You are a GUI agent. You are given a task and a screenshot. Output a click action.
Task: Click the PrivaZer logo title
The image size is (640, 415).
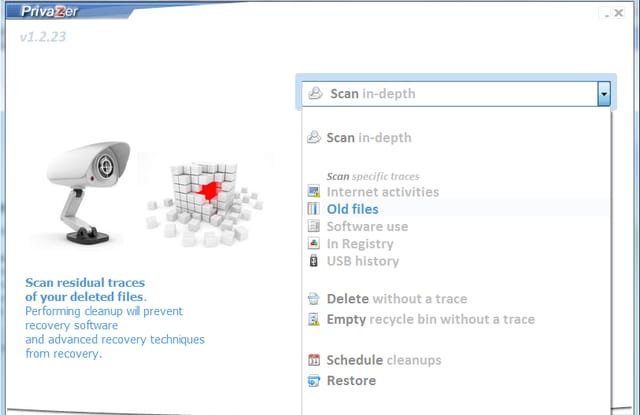coord(49,11)
